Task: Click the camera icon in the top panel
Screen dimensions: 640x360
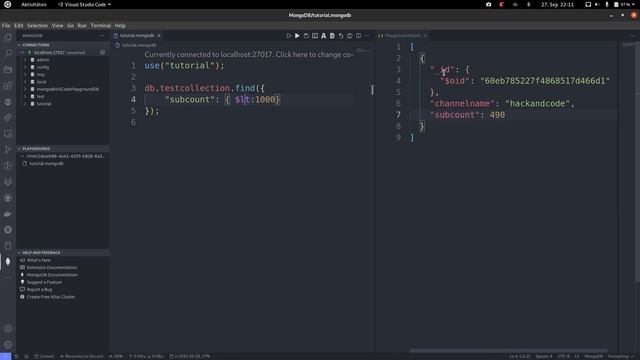Action: [x=489, y=4]
